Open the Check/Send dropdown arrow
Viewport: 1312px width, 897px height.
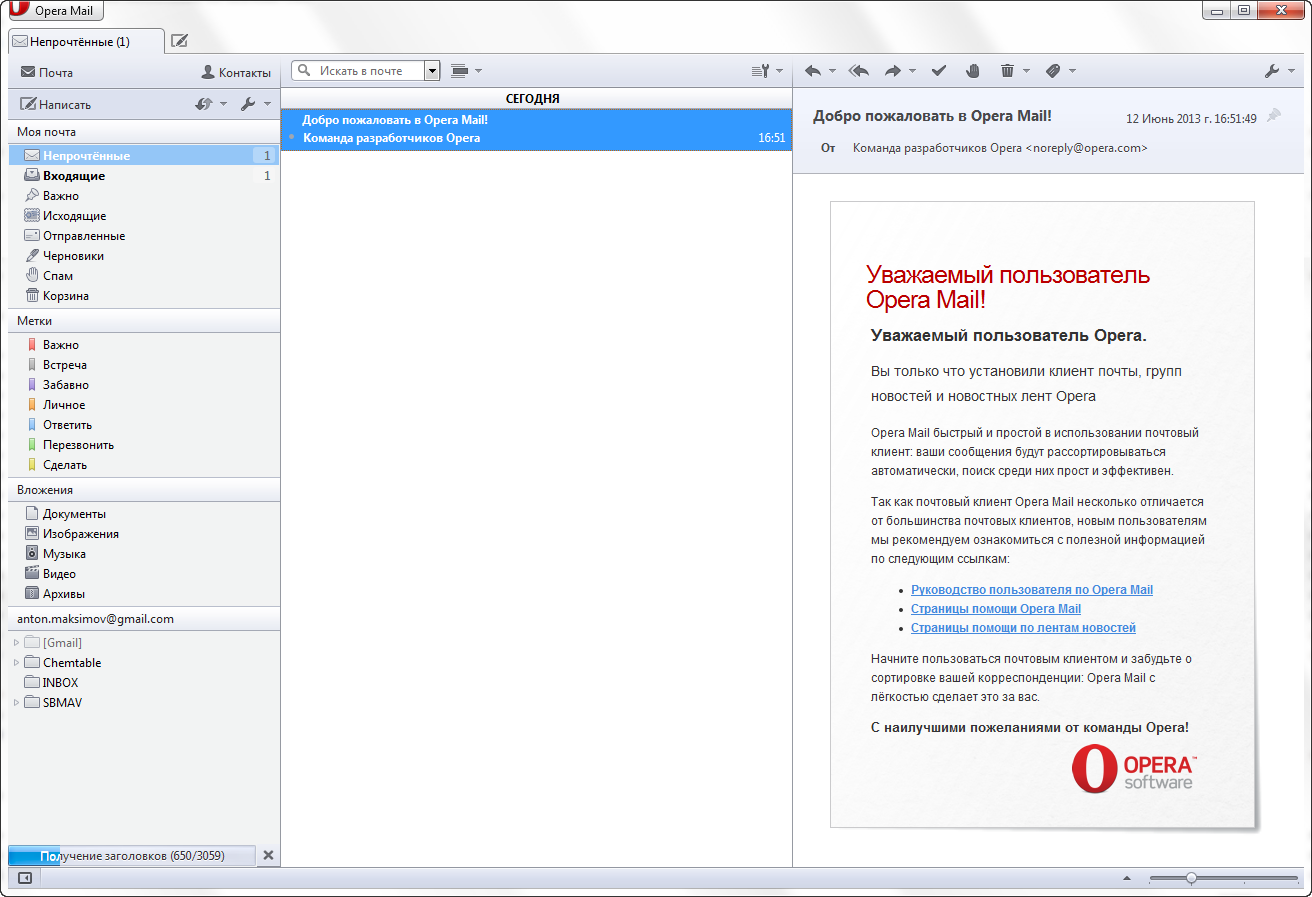(223, 104)
